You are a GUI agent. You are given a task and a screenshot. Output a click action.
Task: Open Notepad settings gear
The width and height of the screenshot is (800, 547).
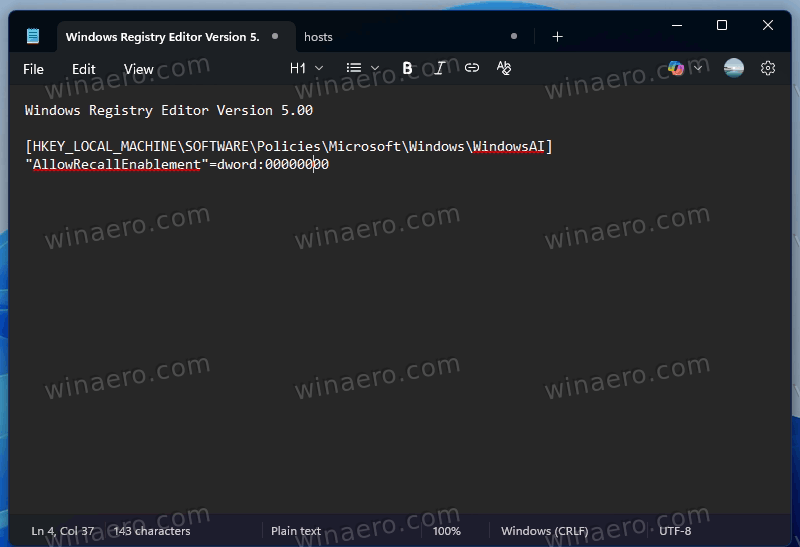(x=768, y=68)
